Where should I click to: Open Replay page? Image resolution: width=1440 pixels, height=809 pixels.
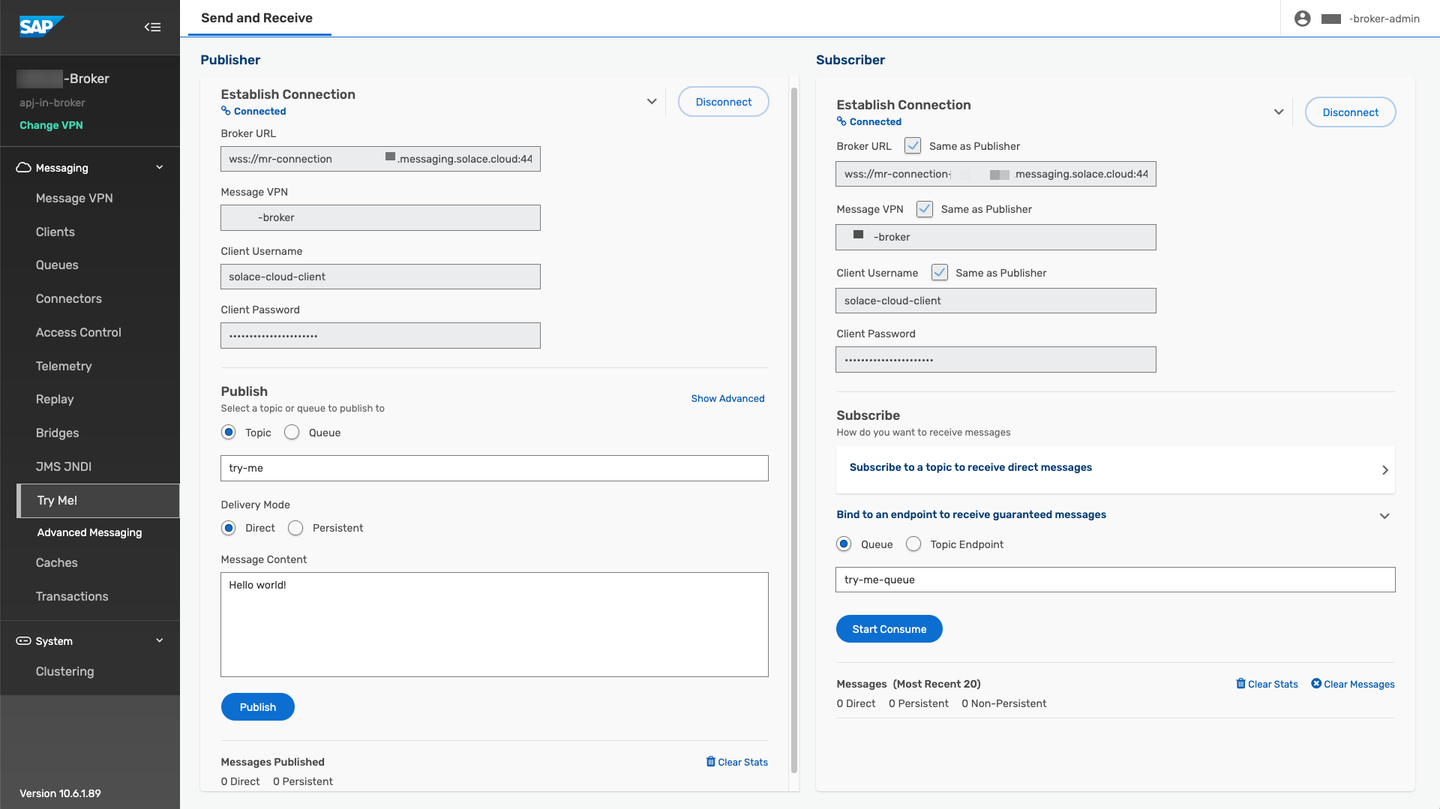point(55,399)
